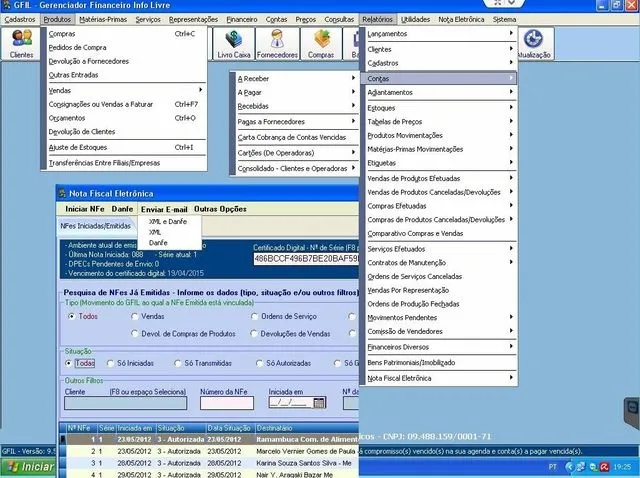The width and height of the screenshot is (640, 478).
Task: Click the Número da NFe input field
Action: coord(226,404)
